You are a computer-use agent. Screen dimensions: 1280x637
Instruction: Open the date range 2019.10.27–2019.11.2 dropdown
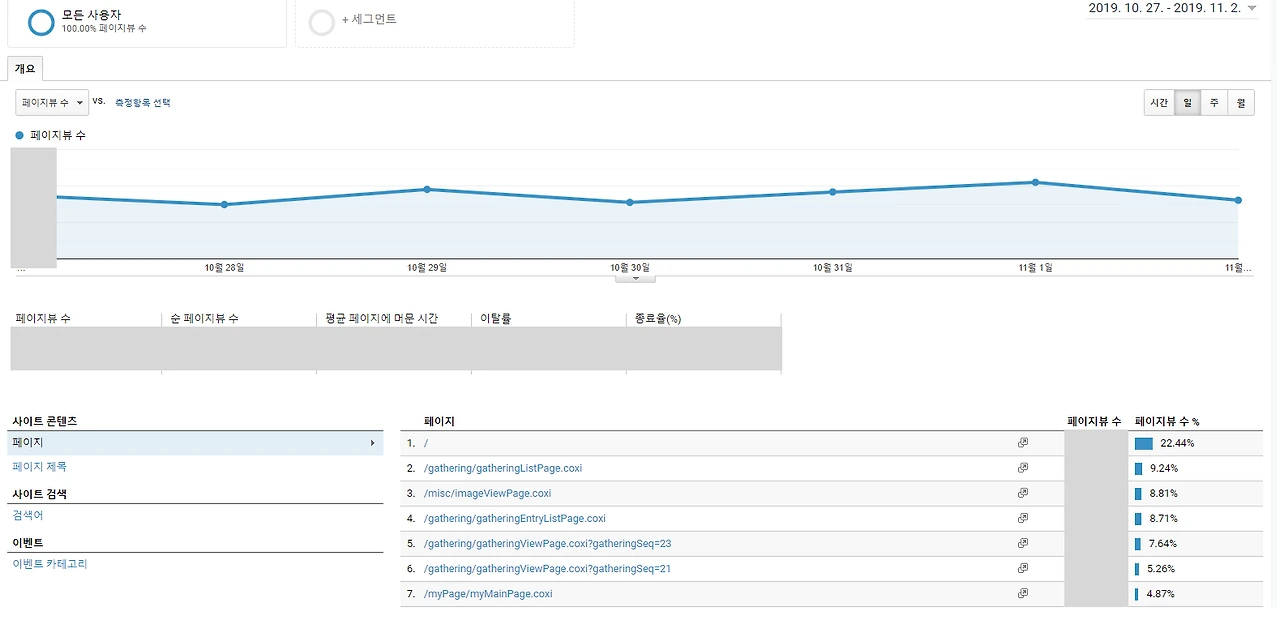[x=1170, y=8]
